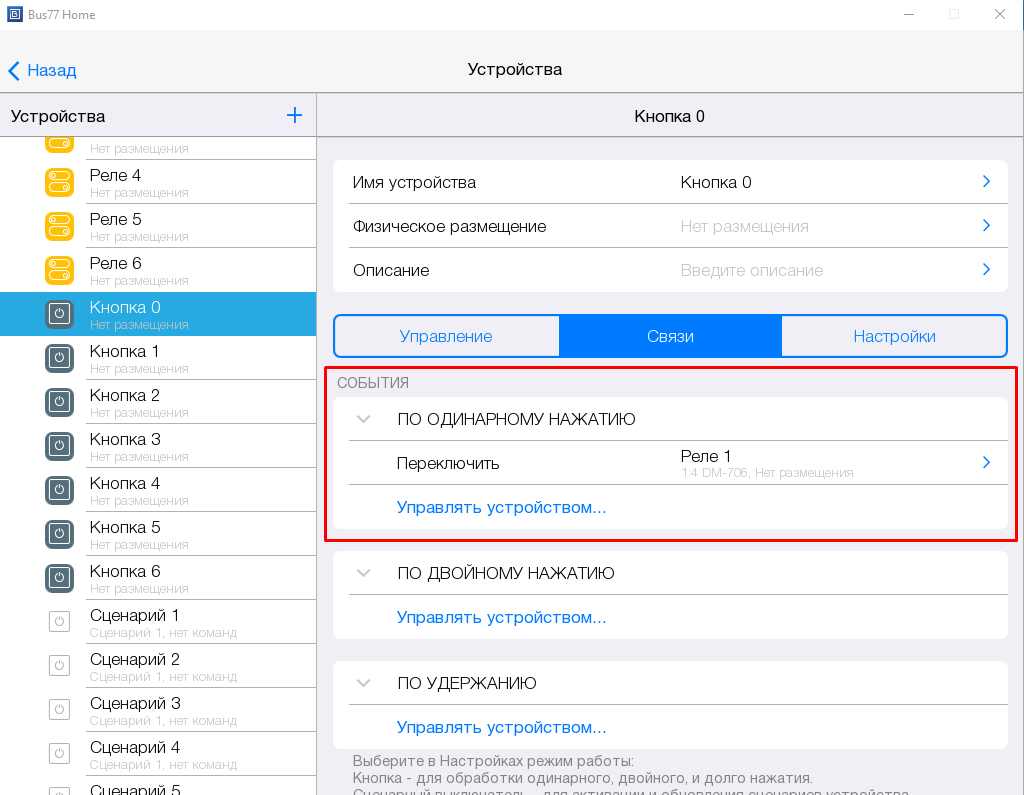Click the Кнопка 6 power icon
Viewport: 1024px width, 795px height.
[x=60, y=578]
